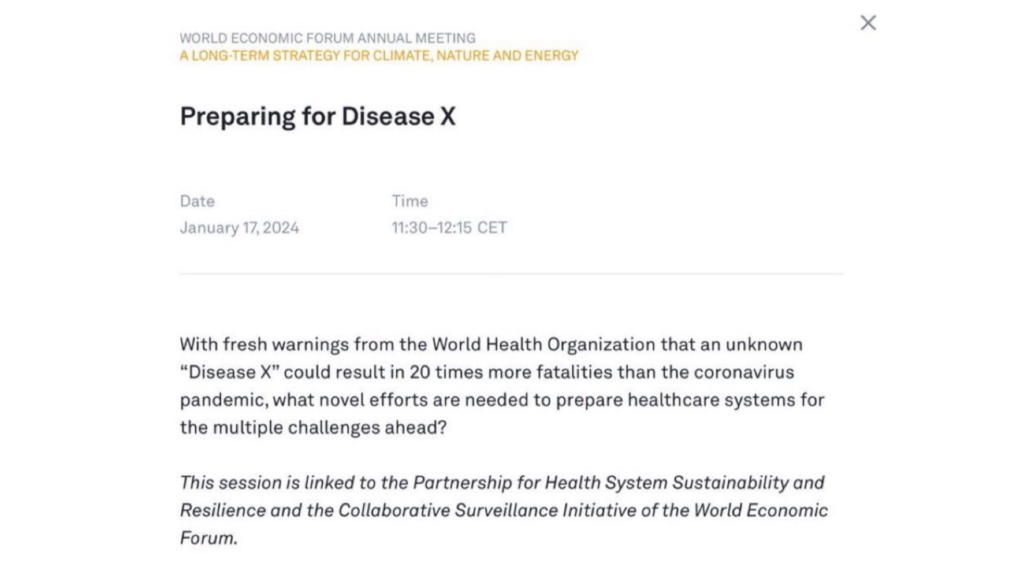The image size is (1024, 576).
Task: Click the 'coronavirus' word in the paragraph
Action: point(744,372)
